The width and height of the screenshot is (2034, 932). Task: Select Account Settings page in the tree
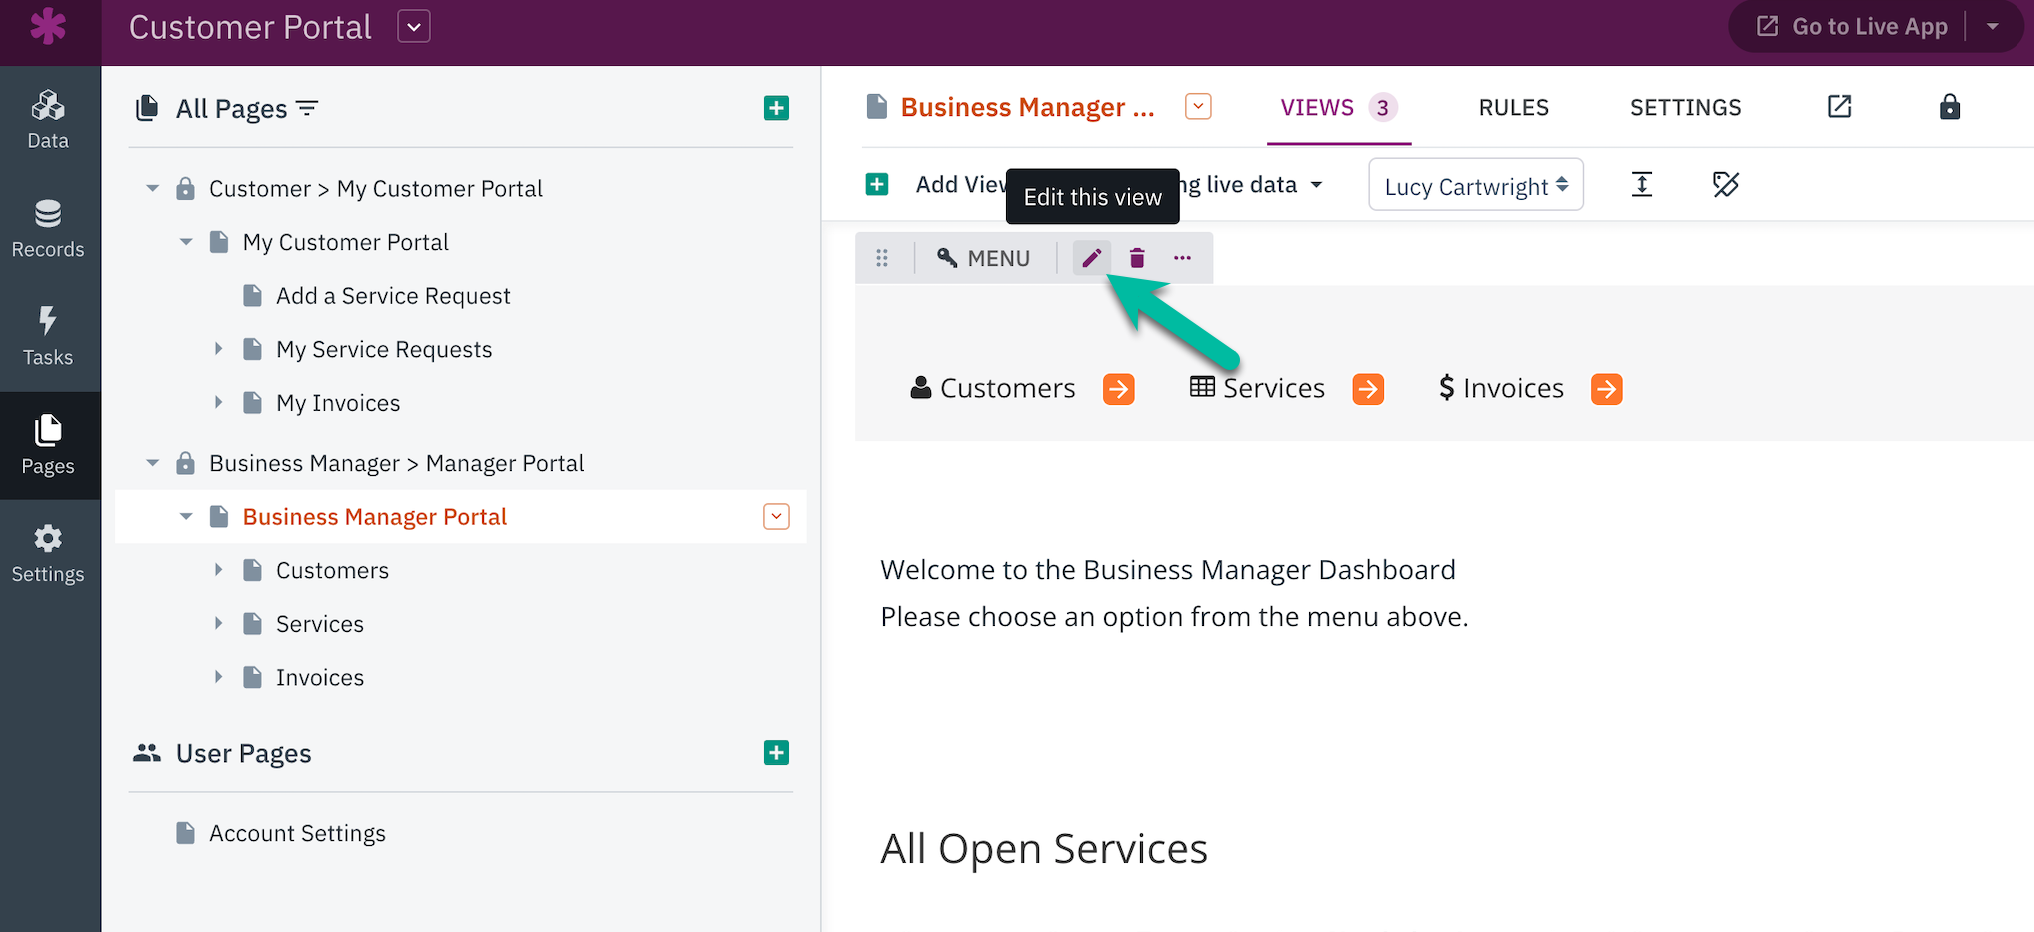click(297, 833)
